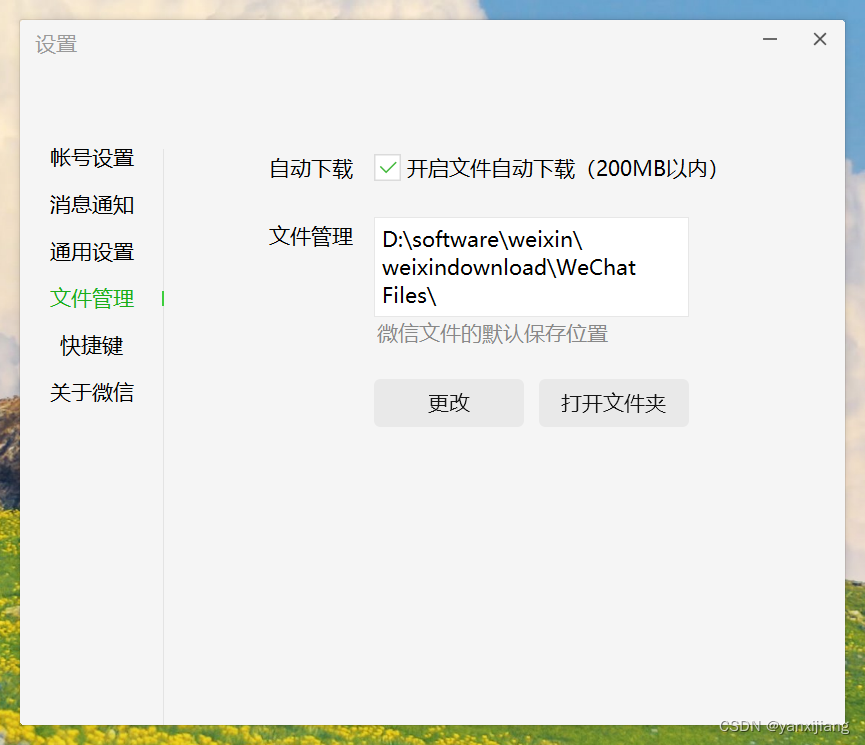Go to 快捷键 settings
The width and height of the screenshot is (865, 745).
(92, 345)
